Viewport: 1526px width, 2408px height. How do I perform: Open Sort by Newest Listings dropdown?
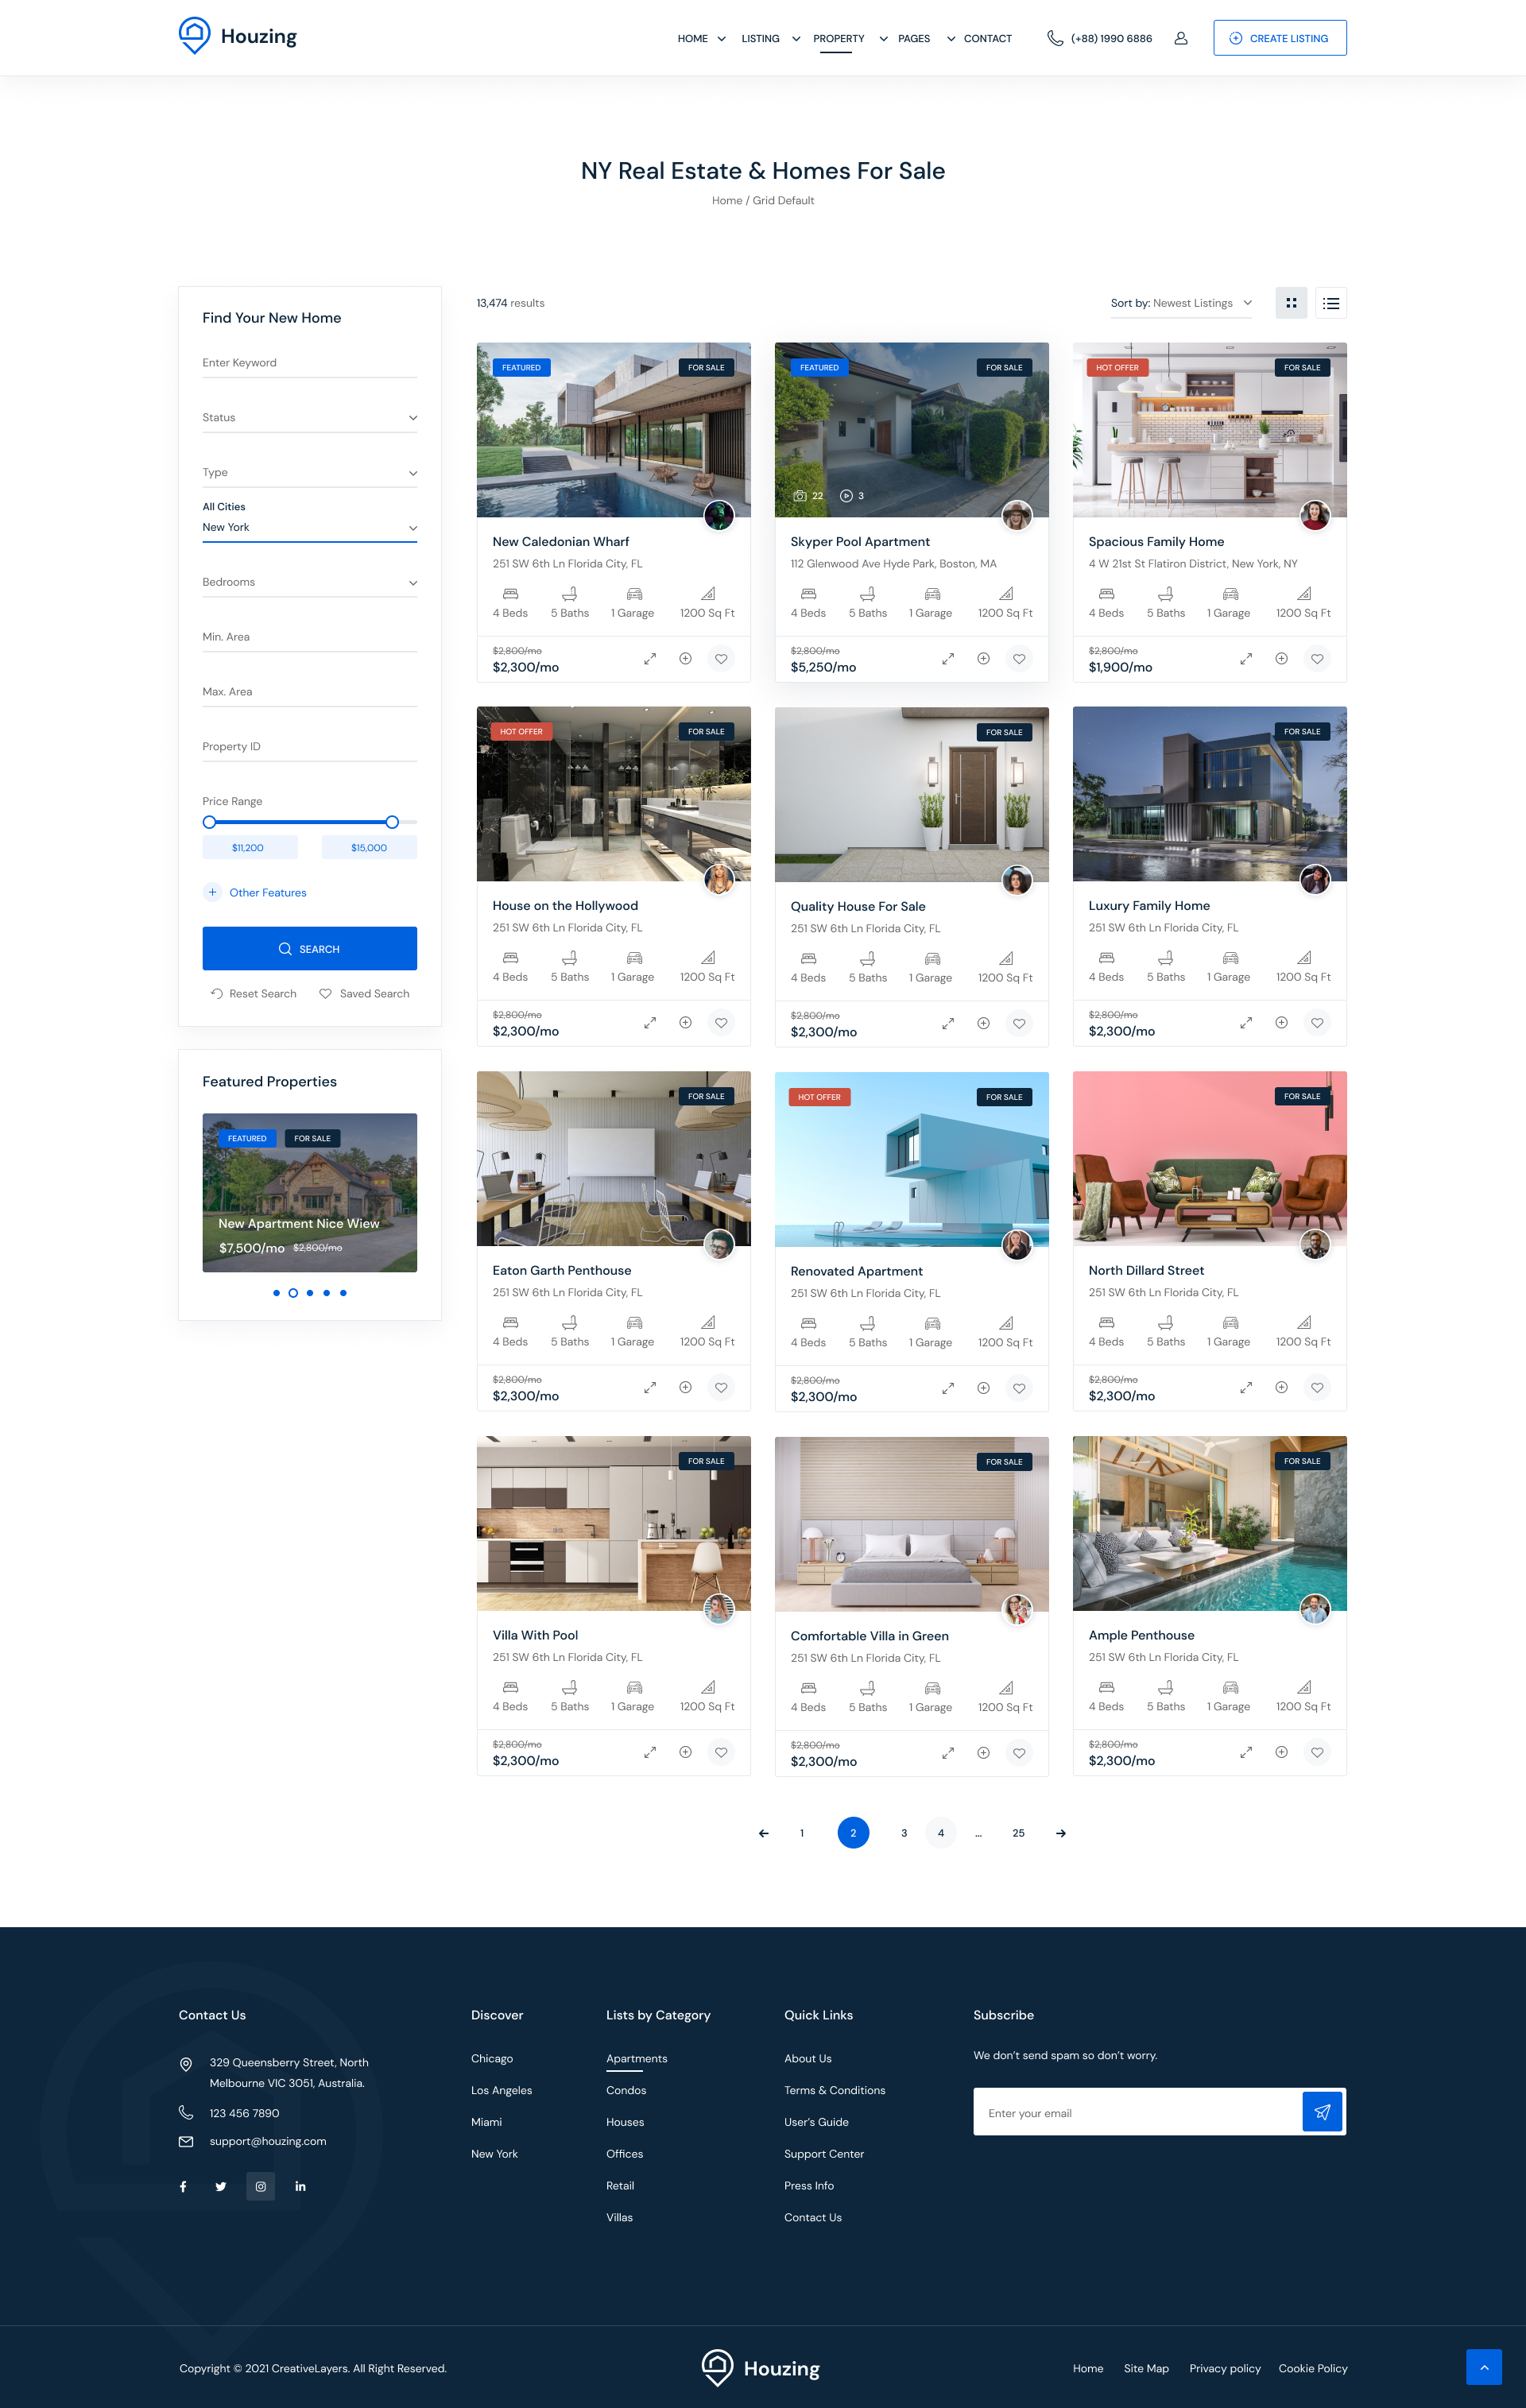point(1181,303)
